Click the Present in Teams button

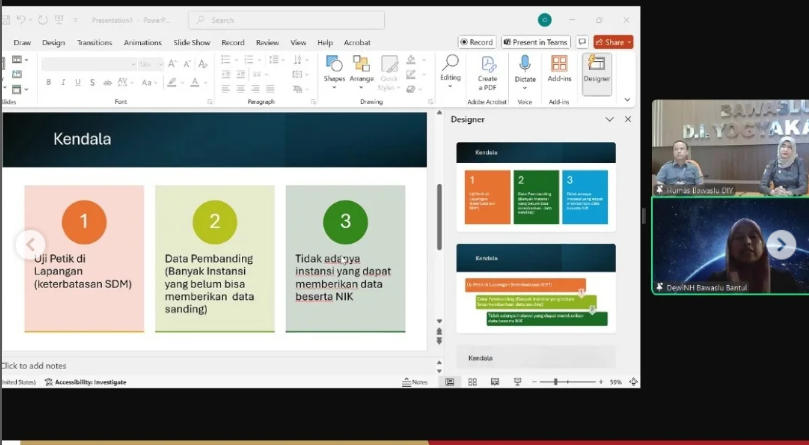pyautogui.click(x=535, y=42)
